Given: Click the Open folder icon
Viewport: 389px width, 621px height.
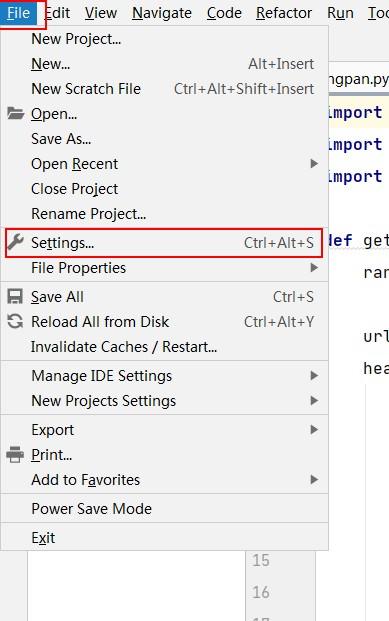Looking at the screenshot, I should click(x=15, y=114).
